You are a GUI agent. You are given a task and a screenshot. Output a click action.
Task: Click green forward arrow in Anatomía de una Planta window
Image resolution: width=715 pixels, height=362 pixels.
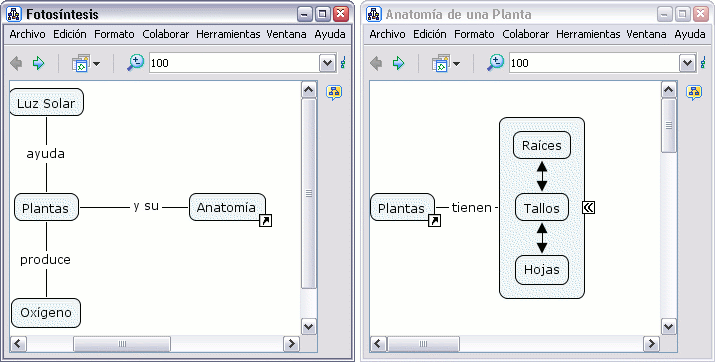[x=399, y=63]
